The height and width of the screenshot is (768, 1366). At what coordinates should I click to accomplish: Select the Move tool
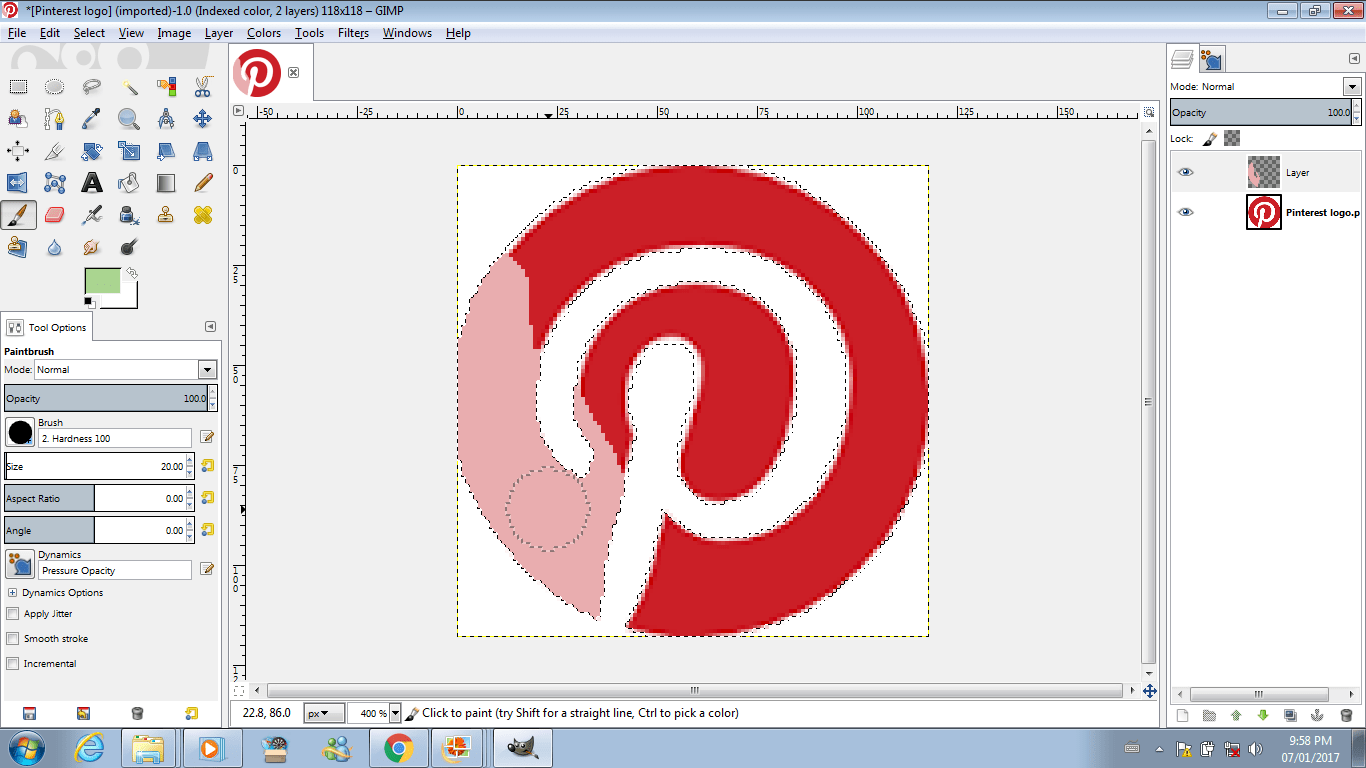click(x=203, y=119)
